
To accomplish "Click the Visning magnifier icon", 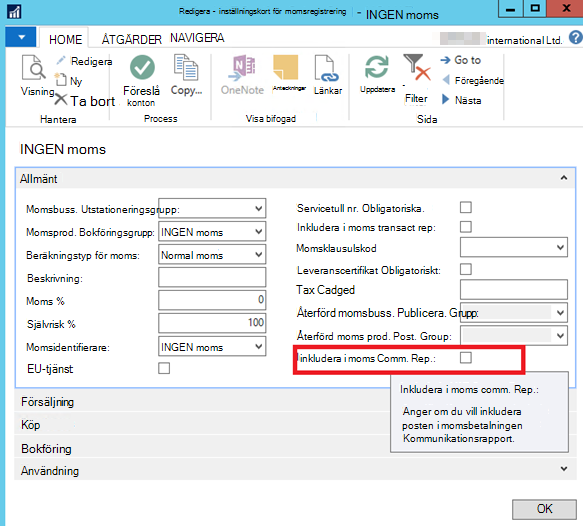I will click(34, 68).
